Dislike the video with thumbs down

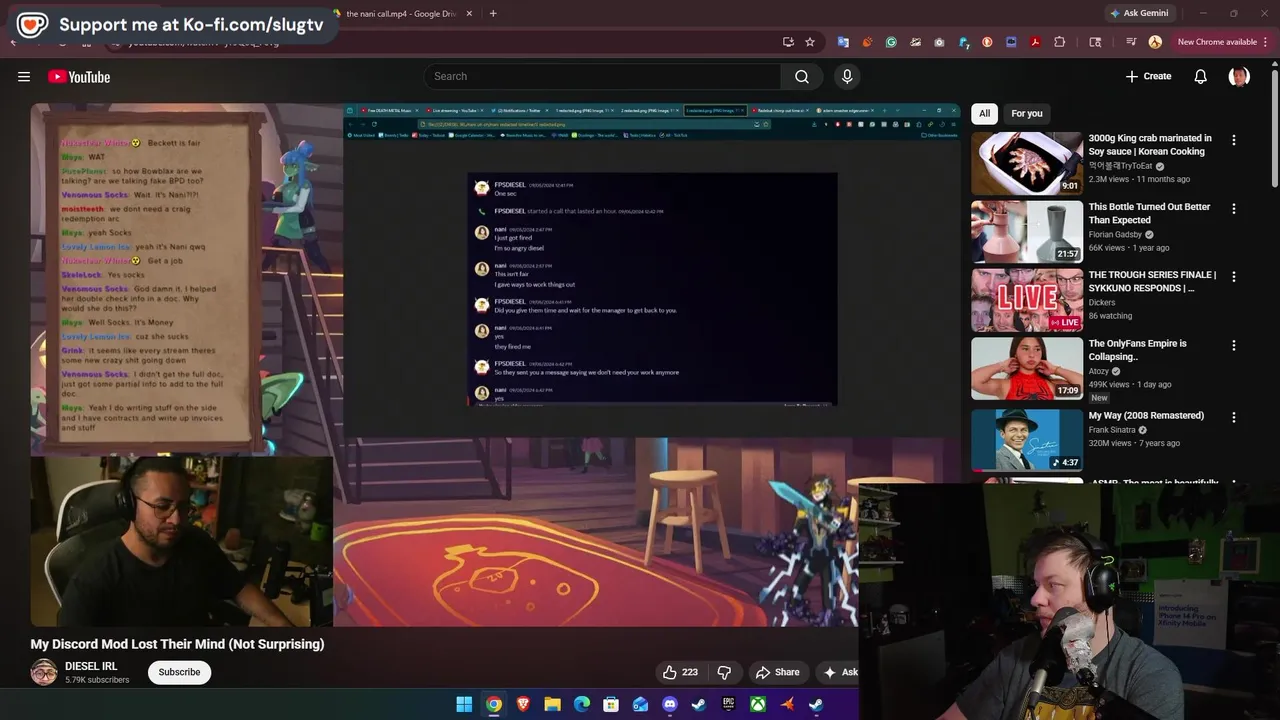point(725,672)
